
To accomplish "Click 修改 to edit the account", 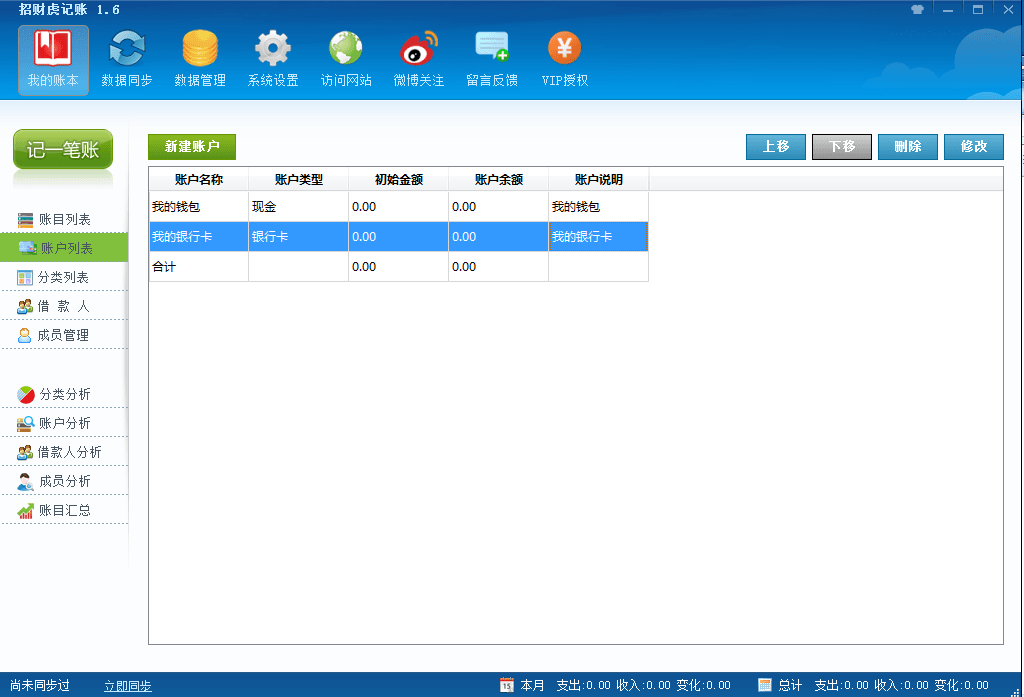I will 973,146.
